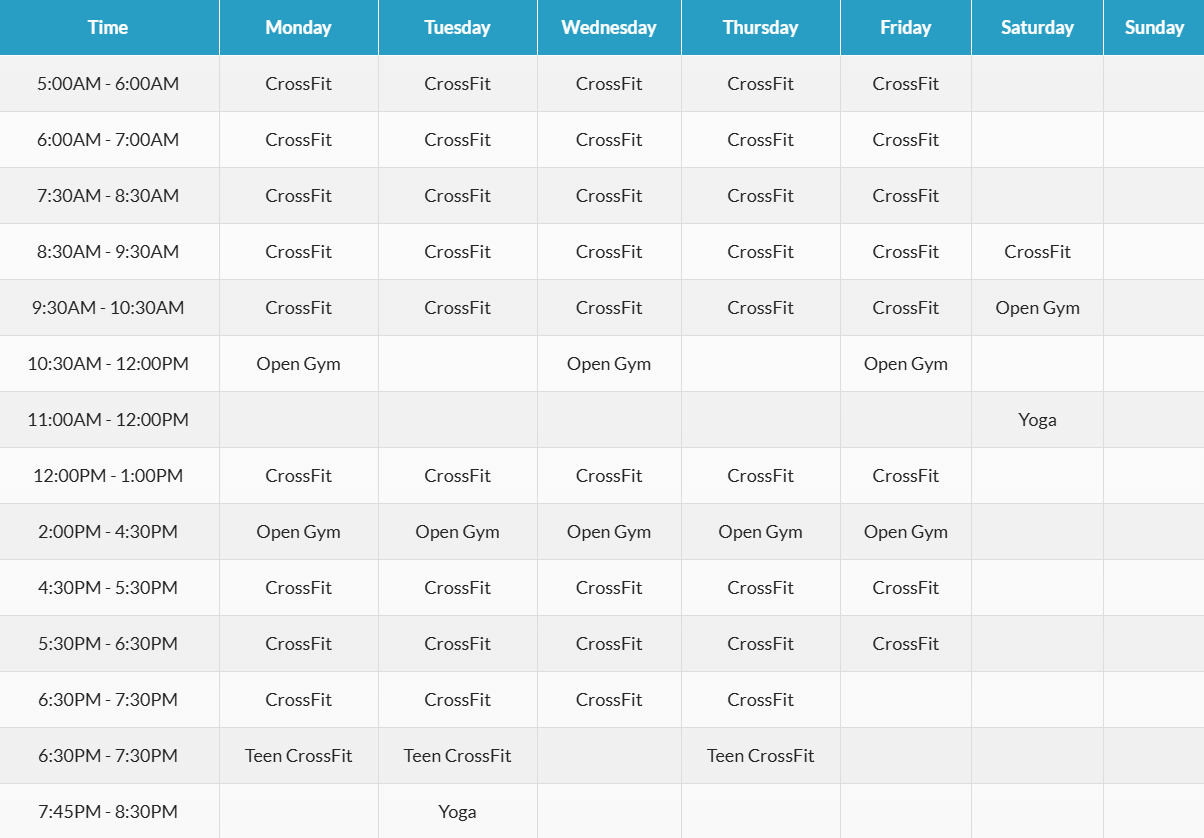Select Friday 10:30AM Open Gym
Image resolution: width=1204 pixels, height=838 pixels.
(x=905, y=364)
